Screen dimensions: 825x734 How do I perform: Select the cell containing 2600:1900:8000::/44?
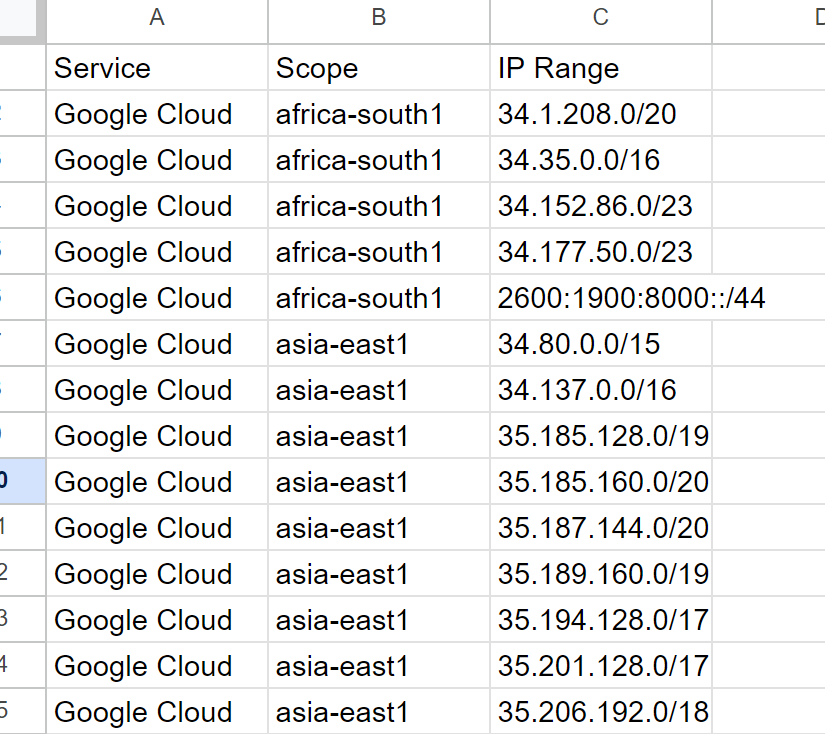[598, 298]
